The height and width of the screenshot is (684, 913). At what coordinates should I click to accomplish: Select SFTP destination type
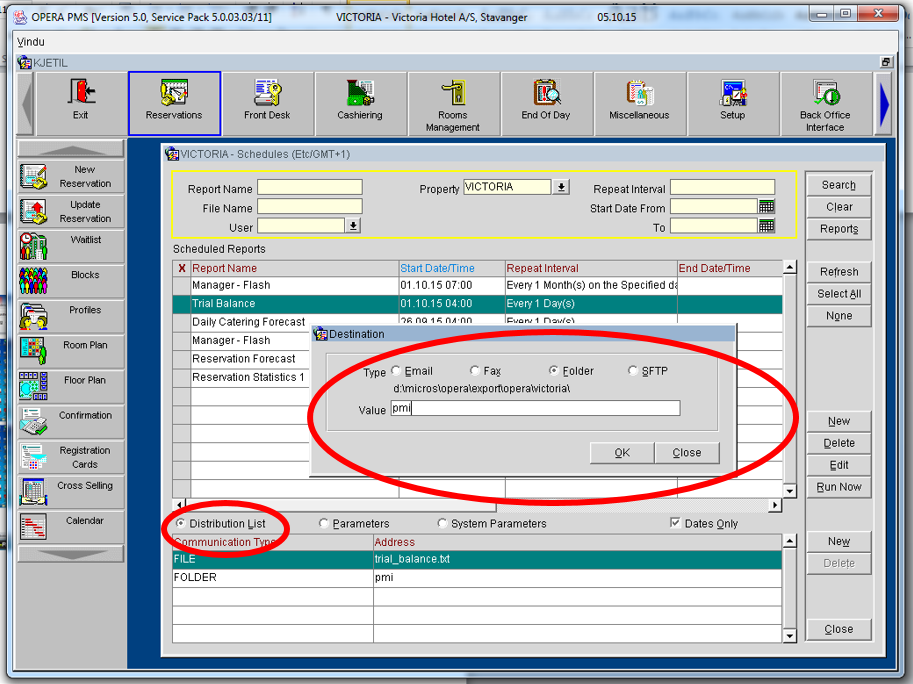633,371
